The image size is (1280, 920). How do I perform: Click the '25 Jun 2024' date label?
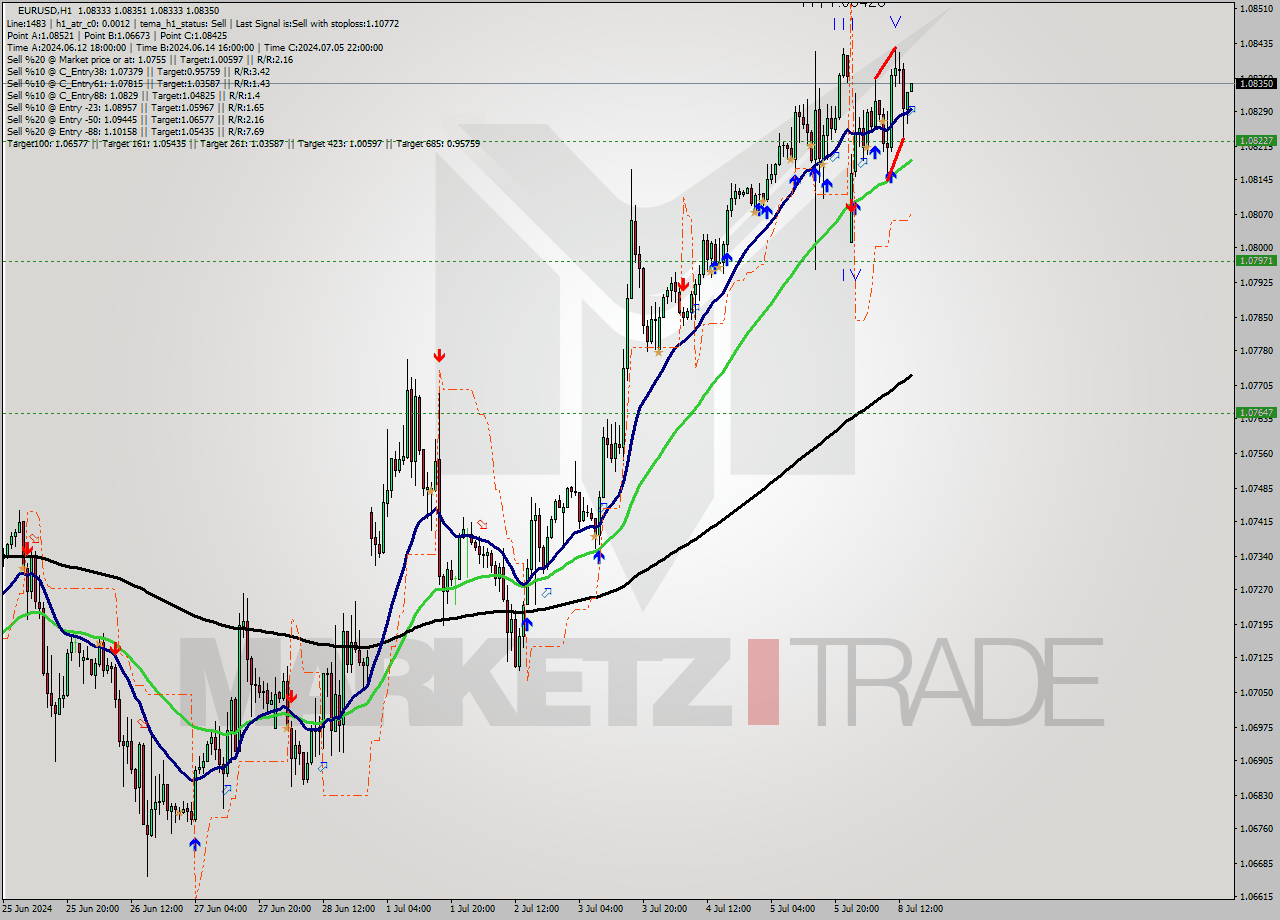pyautogui.click(x=26, y=909)
